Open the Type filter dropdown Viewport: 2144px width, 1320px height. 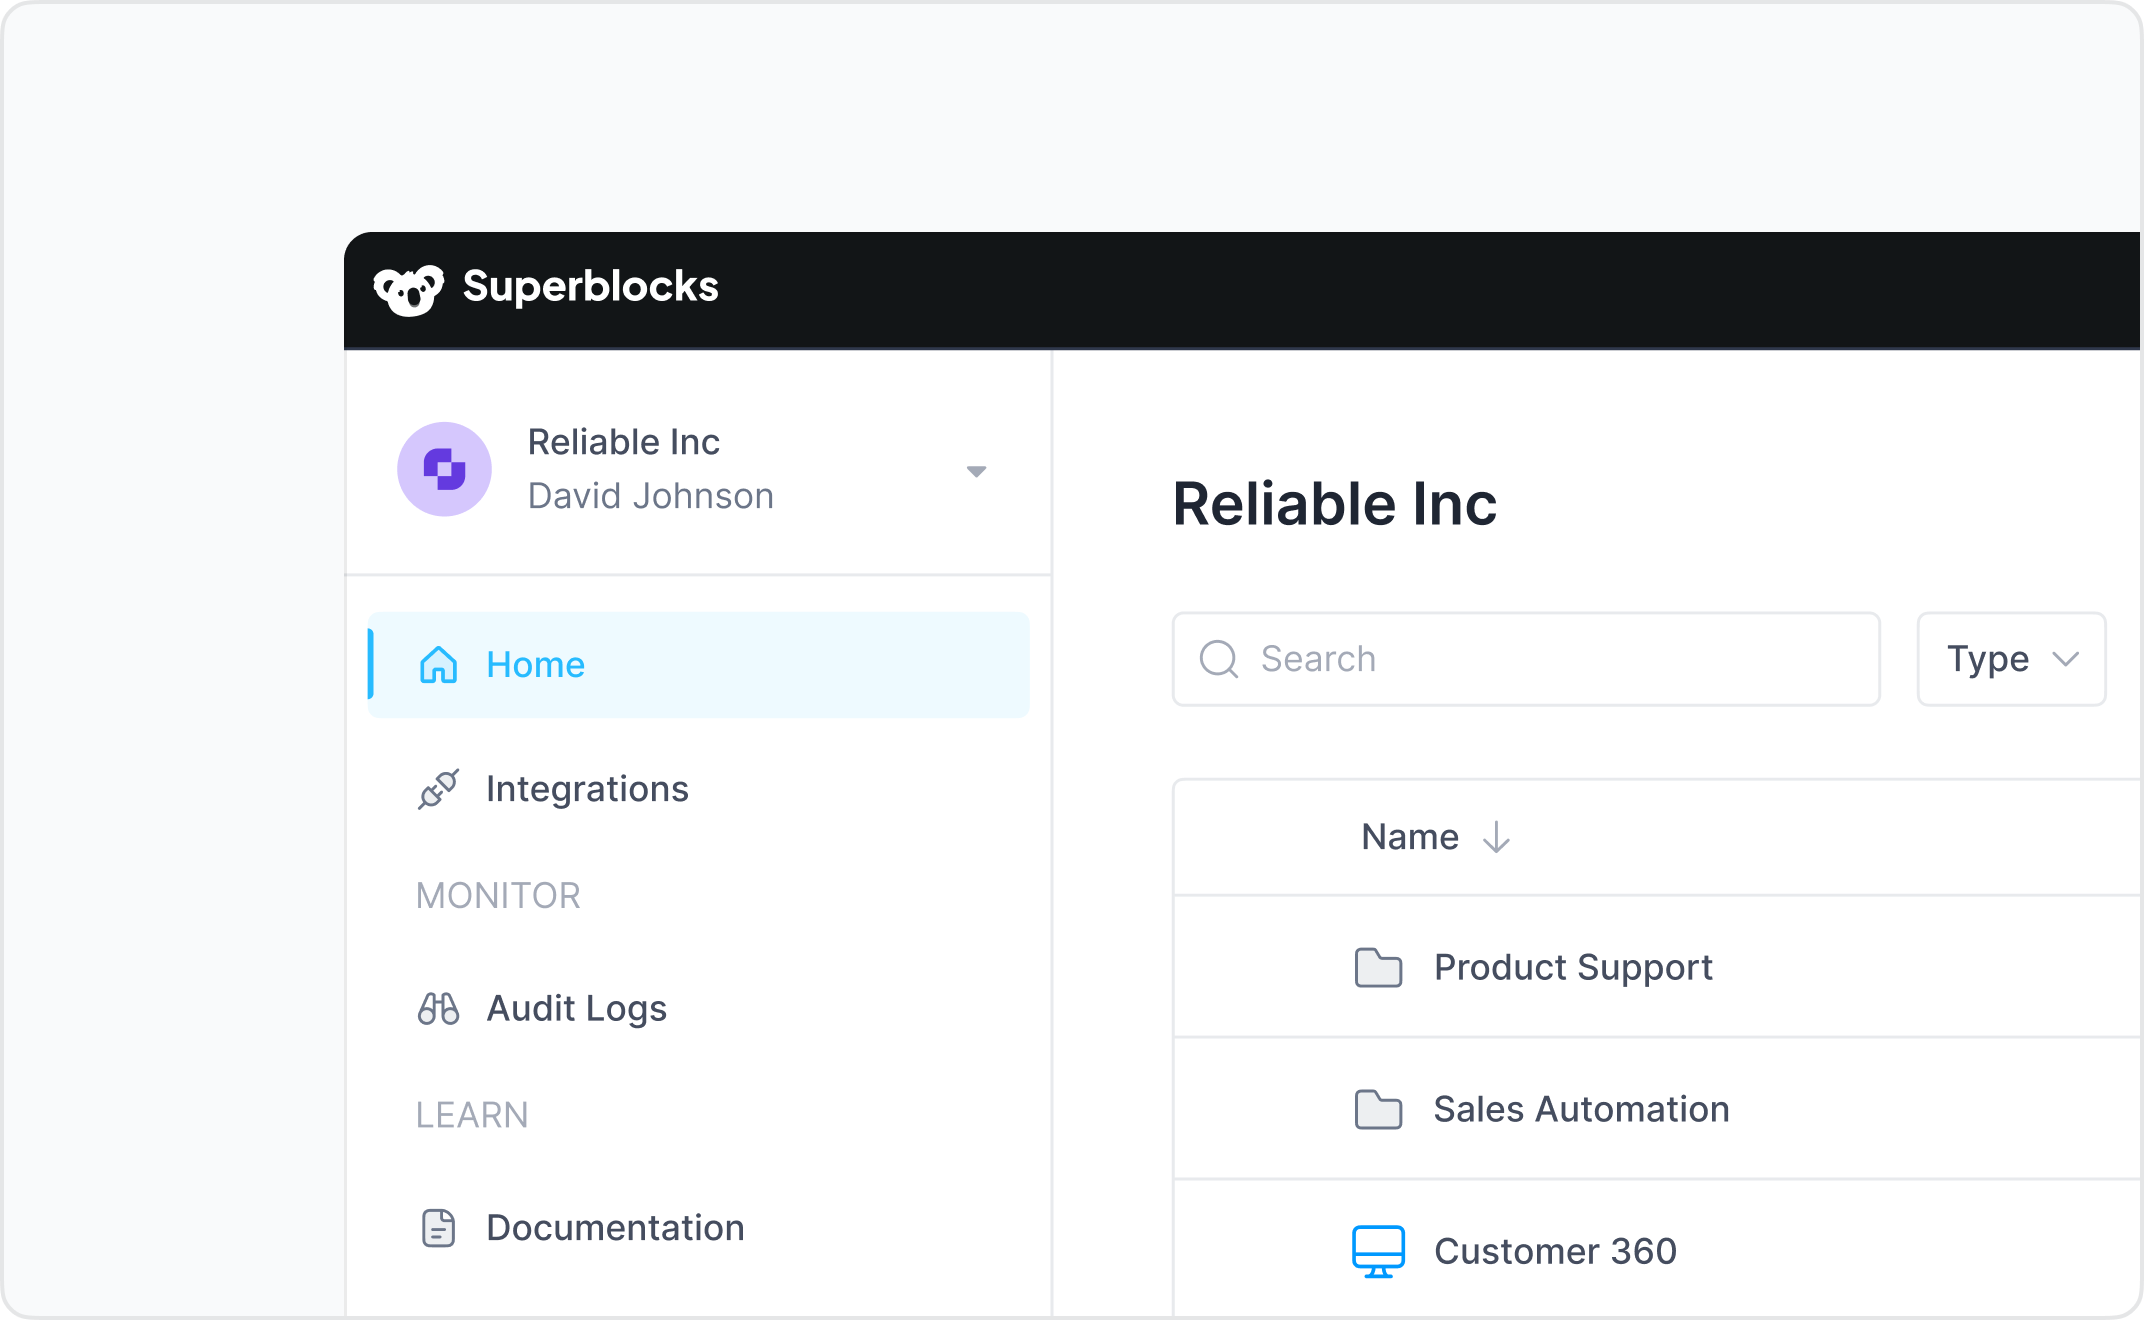(2011, 659)
